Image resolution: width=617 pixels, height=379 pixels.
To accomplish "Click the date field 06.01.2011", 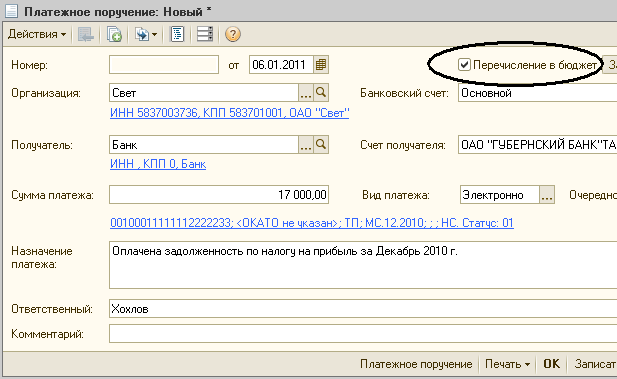I will (x=281, y=65).
